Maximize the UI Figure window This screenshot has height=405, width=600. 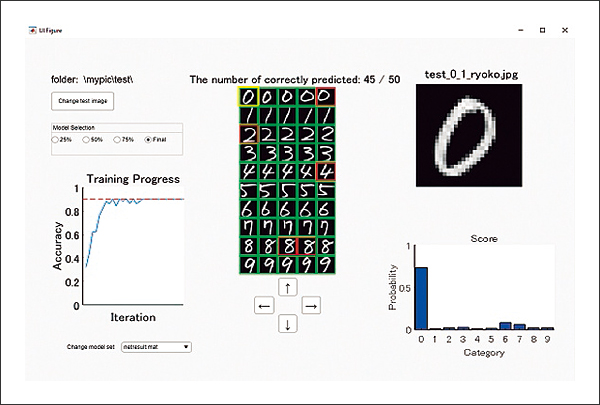click(x=543, y=30)
